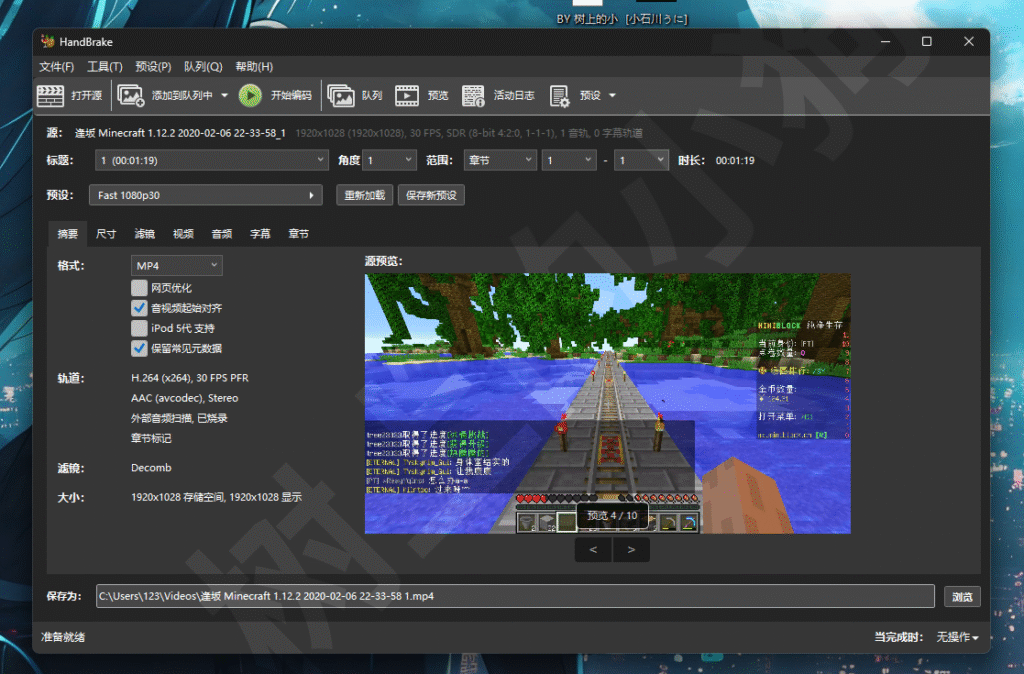Open the 预设(P) menu
The height and width of the screenshot is (674, 1024).
pyautogui.click(x=153, y=67)
